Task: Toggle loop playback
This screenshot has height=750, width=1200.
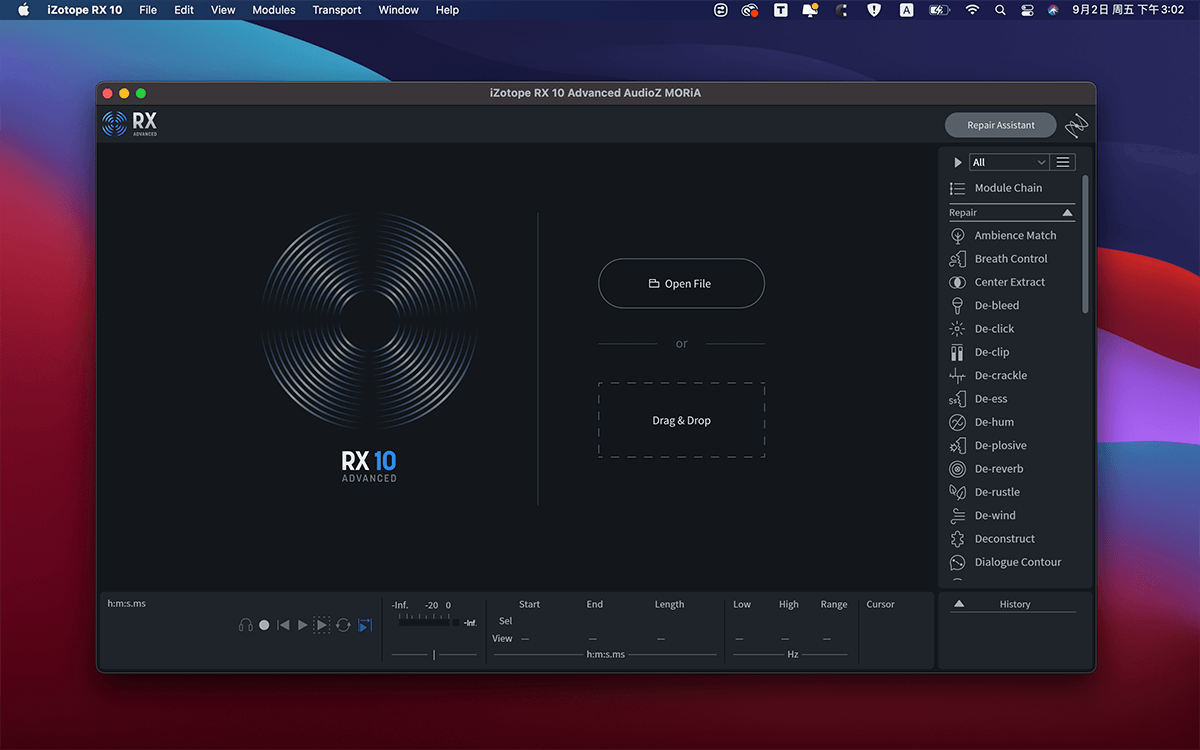Action: [343, 625]
